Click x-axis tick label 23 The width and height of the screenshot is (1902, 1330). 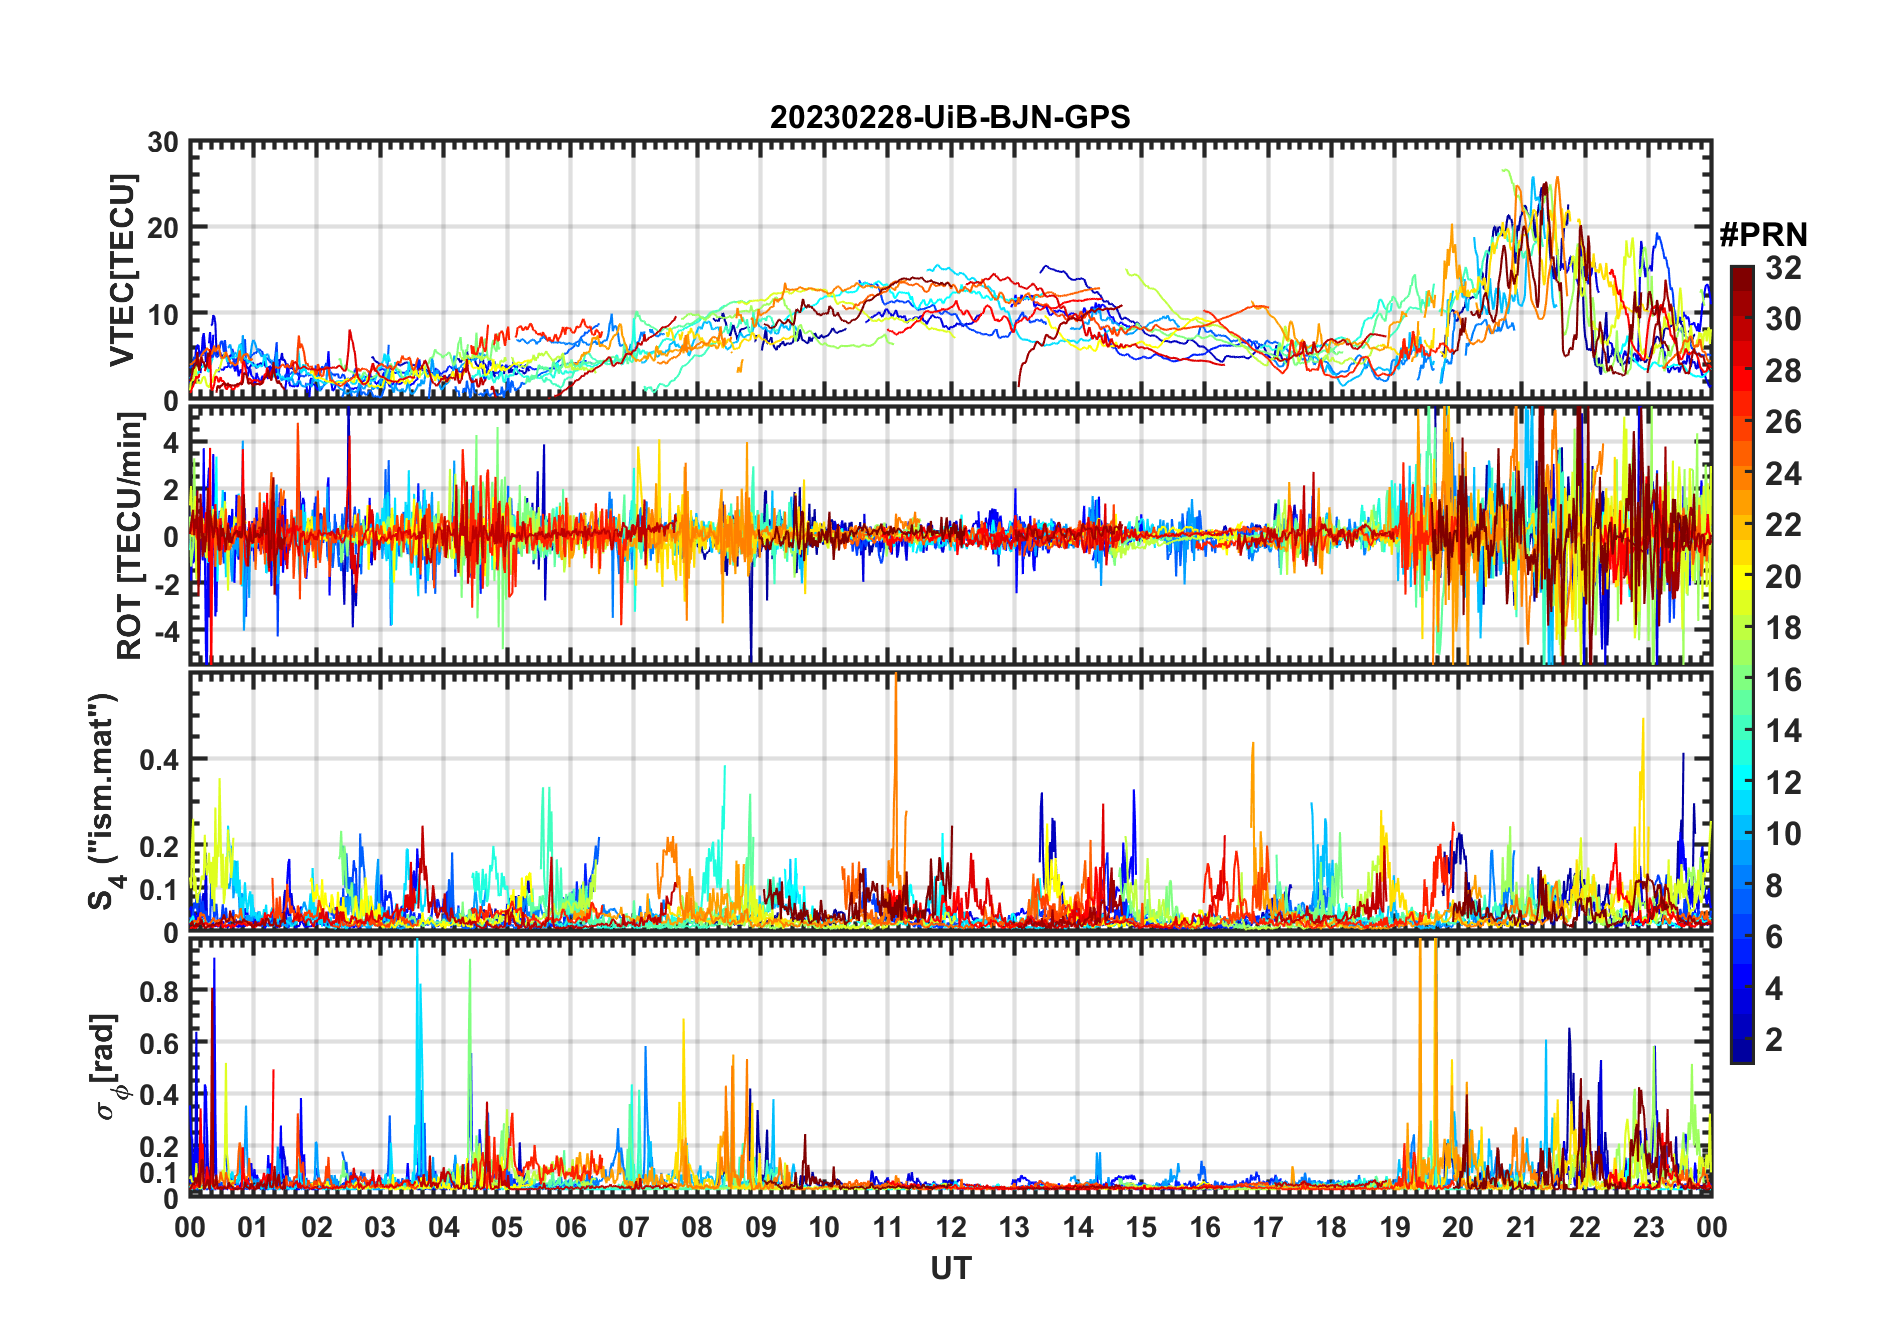1648,1227
